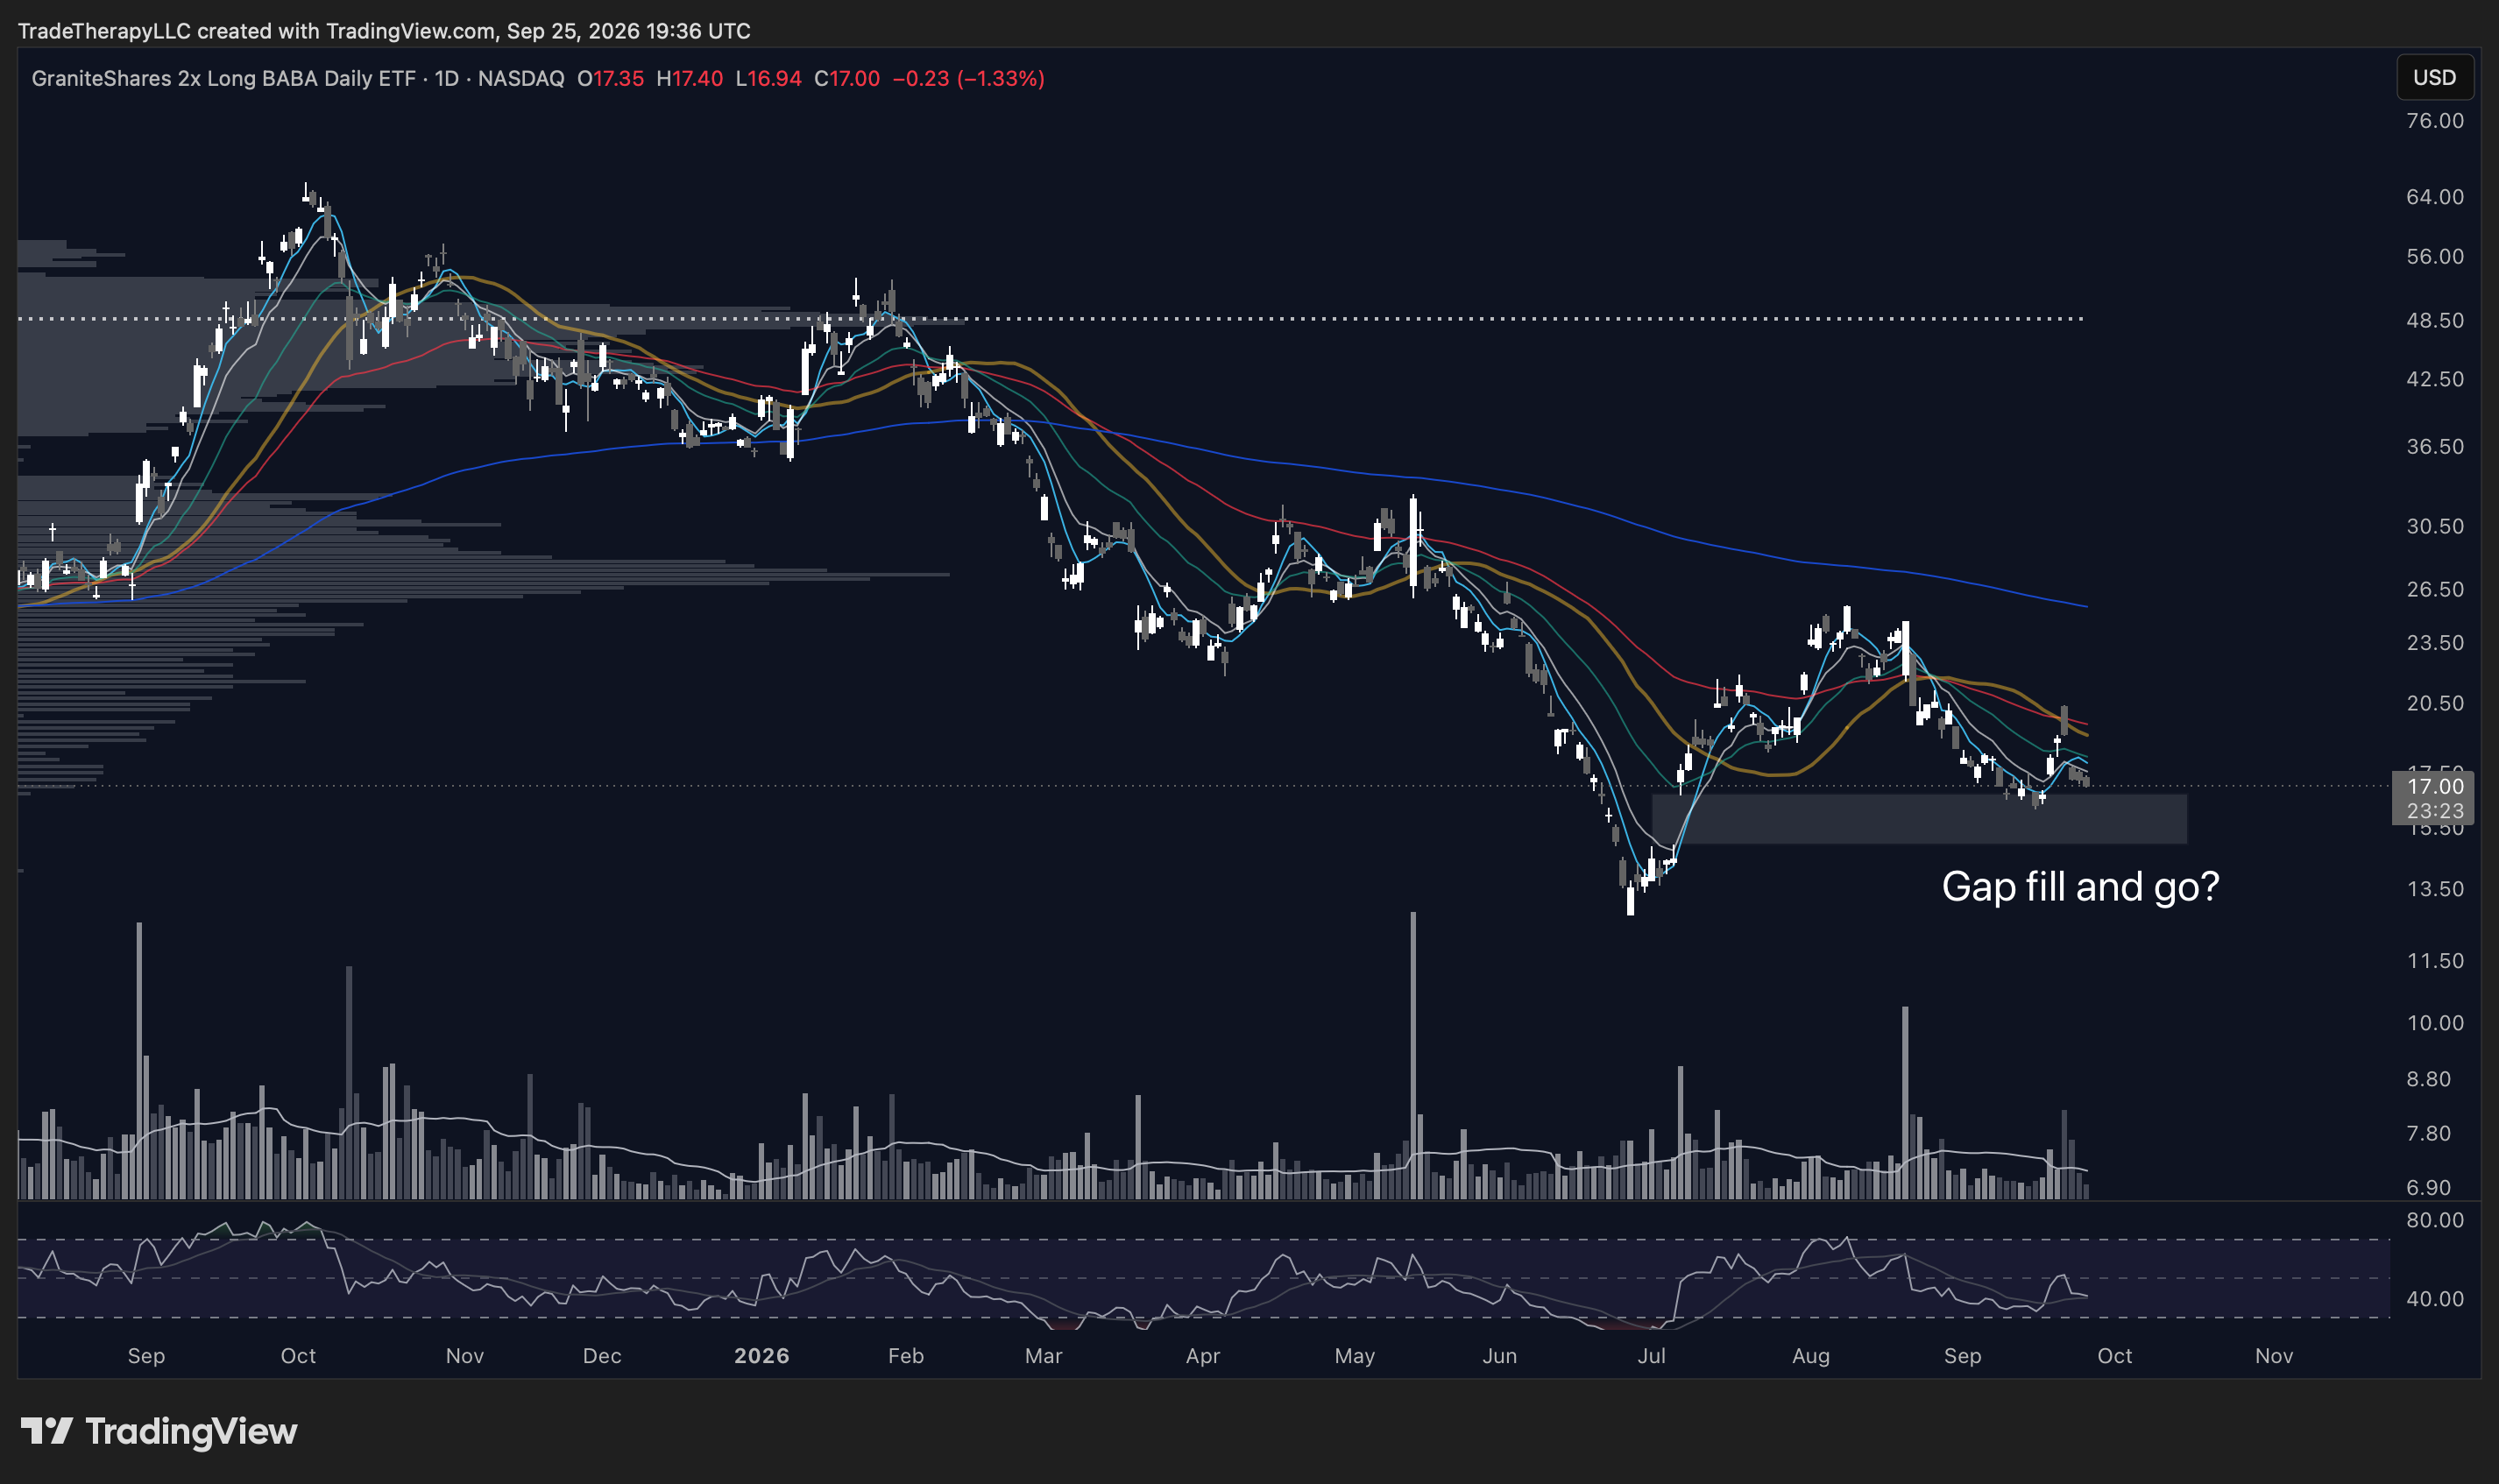Click the 'Sep' label after Aug on the time axis

point(1962,1356)
